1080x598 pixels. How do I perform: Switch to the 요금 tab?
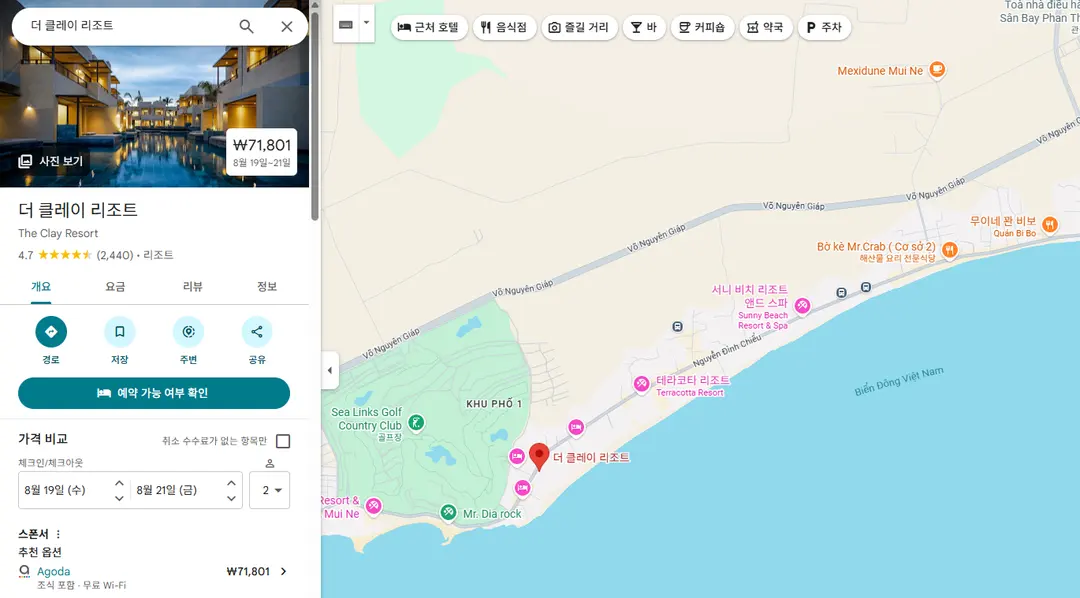(x=115, y=287)
